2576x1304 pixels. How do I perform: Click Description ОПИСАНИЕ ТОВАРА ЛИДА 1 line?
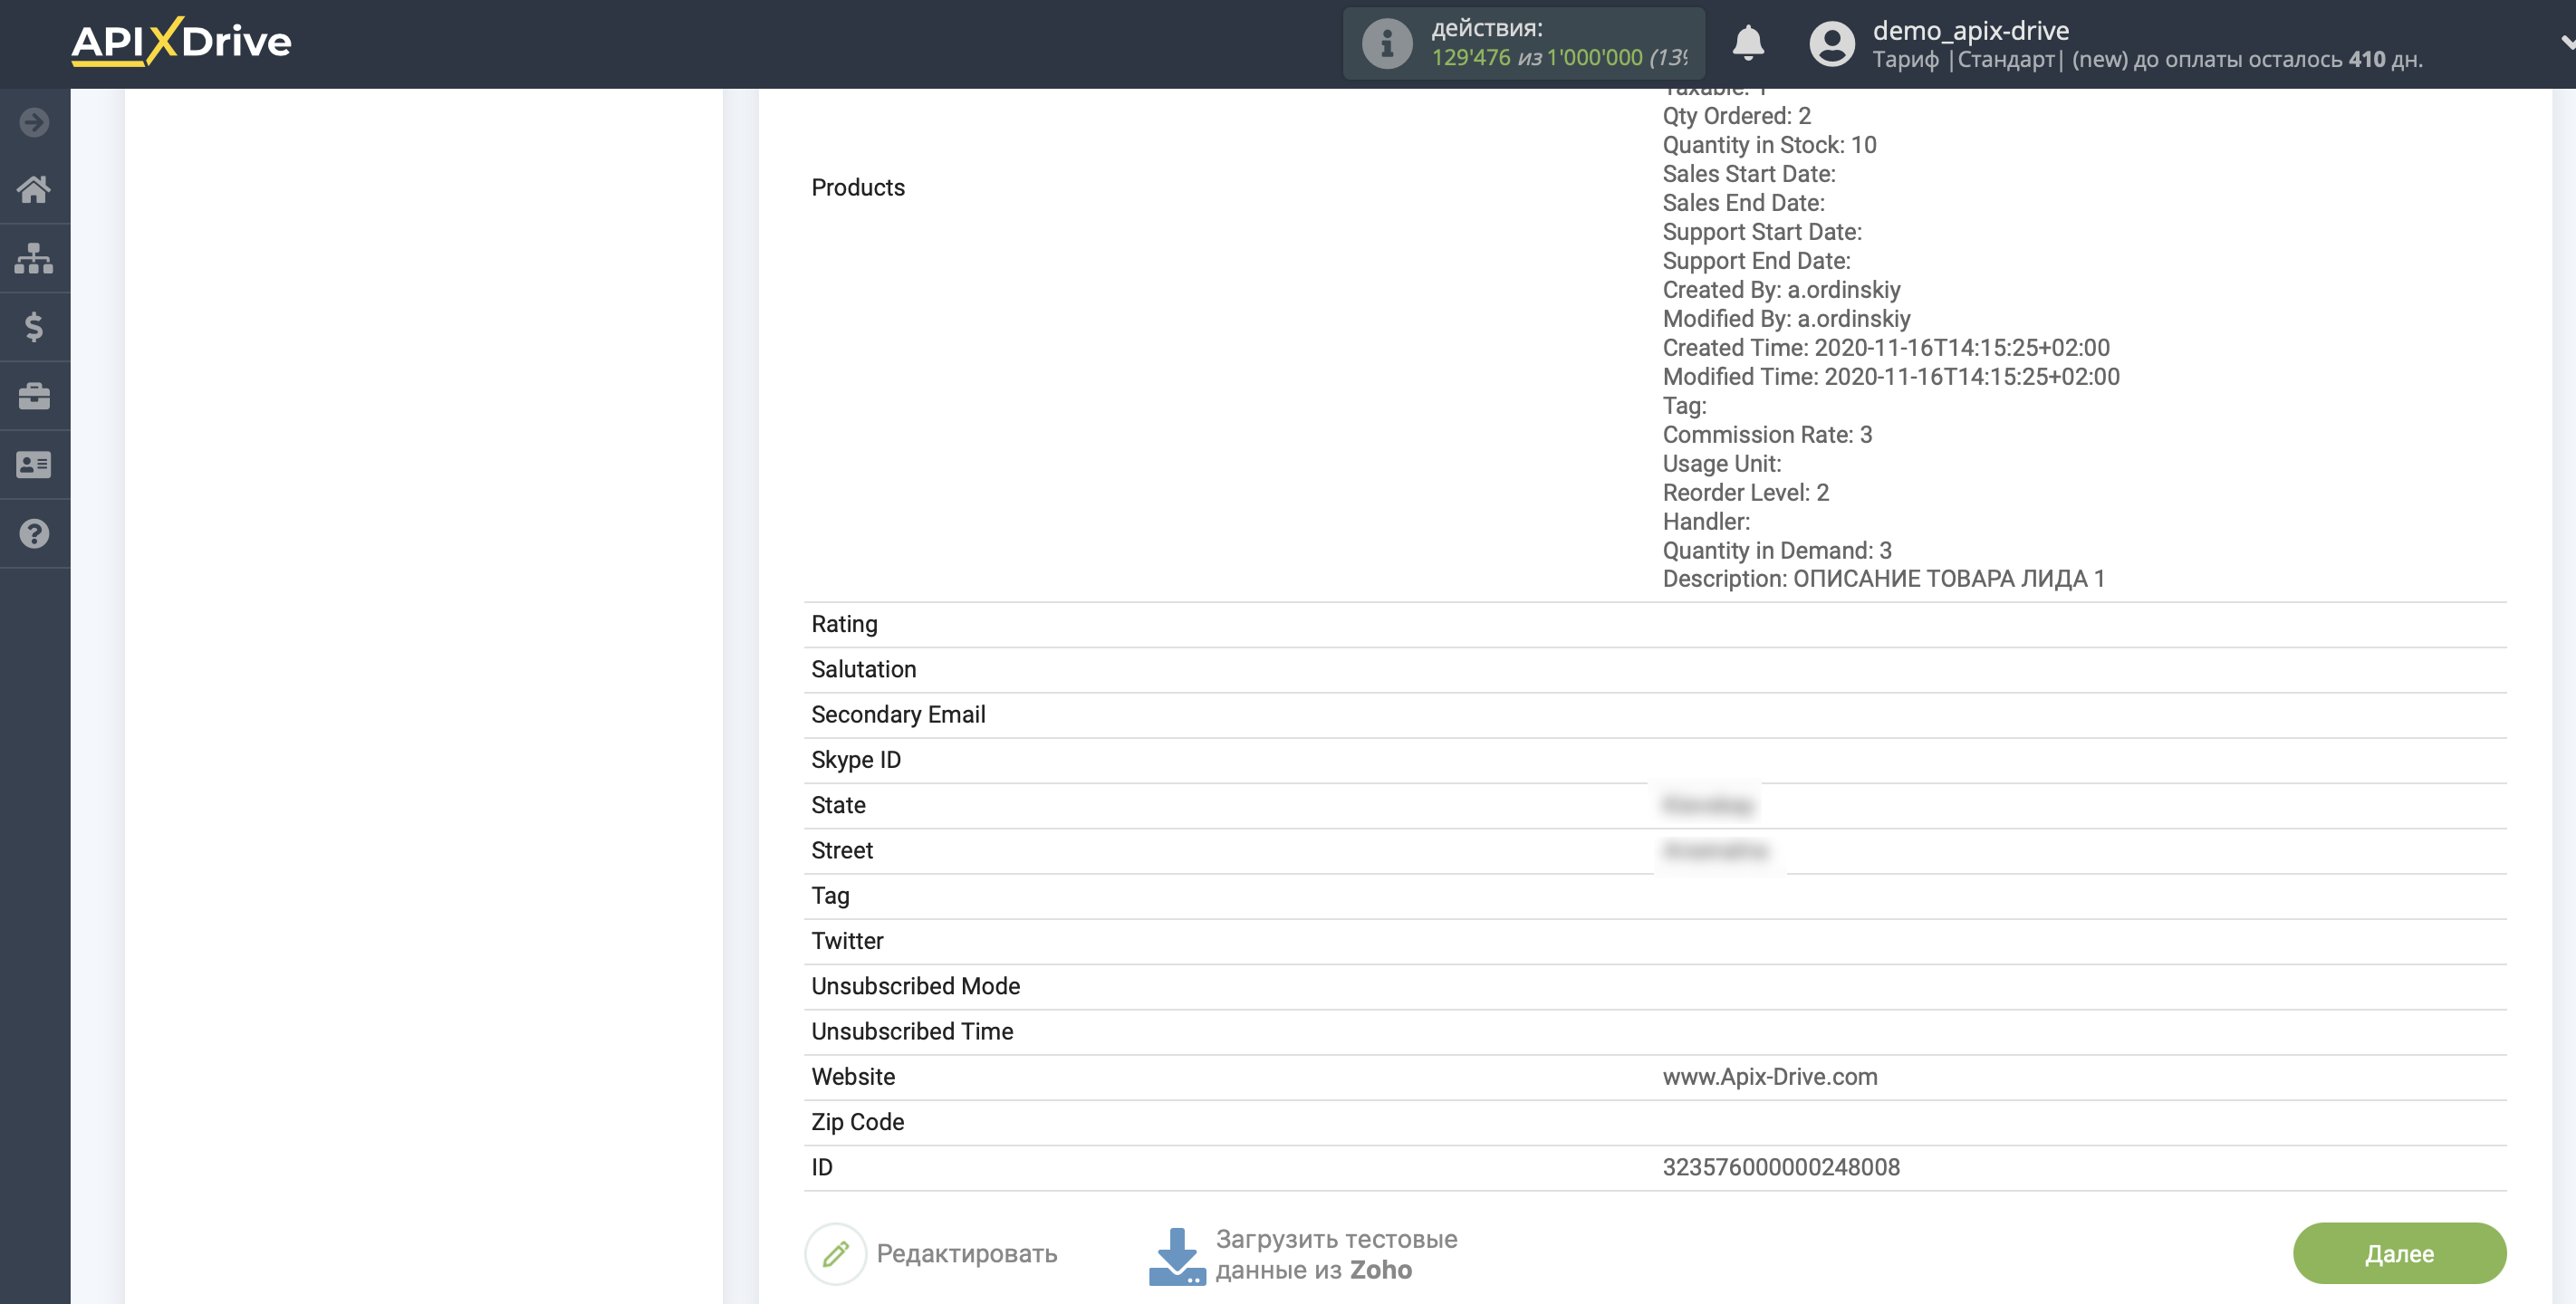point(1882,579)
